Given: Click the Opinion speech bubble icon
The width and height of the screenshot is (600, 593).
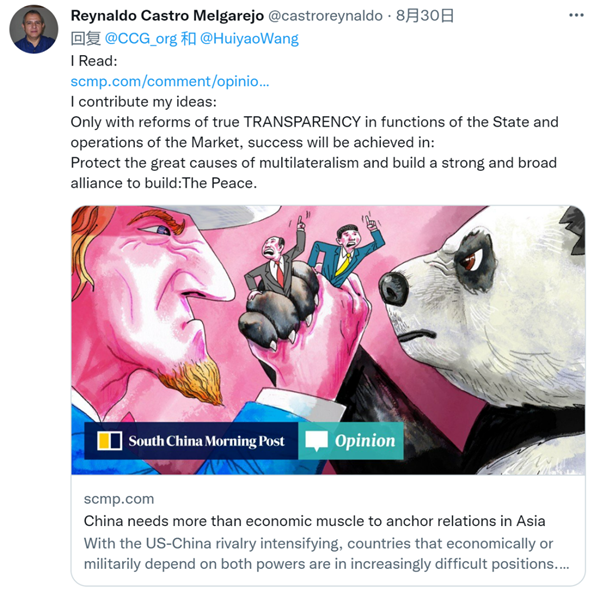Looking at the screenshot, I should pos(316,441).
